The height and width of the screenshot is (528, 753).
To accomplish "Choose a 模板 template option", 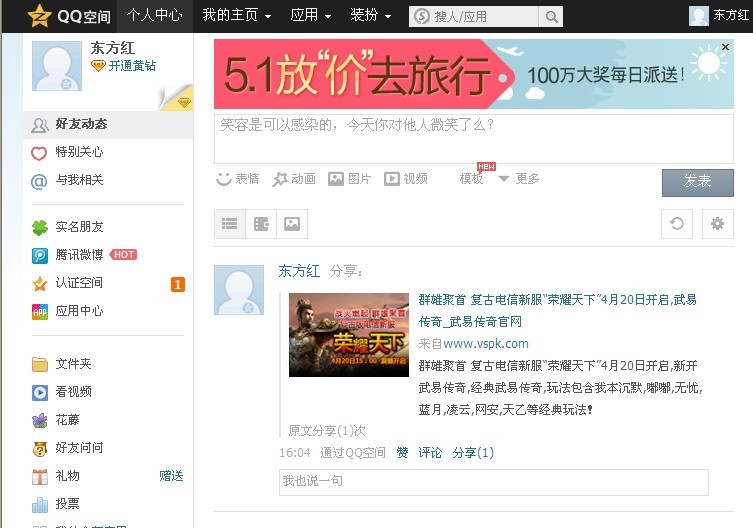I will [472, 179].
